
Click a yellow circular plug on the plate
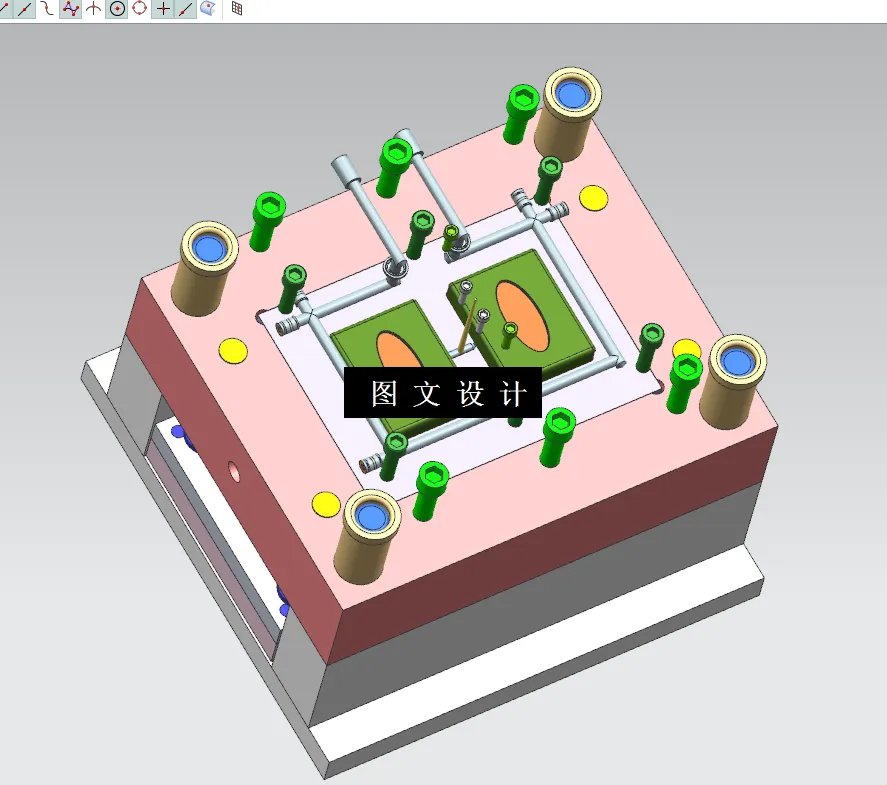tap(233, 350)
